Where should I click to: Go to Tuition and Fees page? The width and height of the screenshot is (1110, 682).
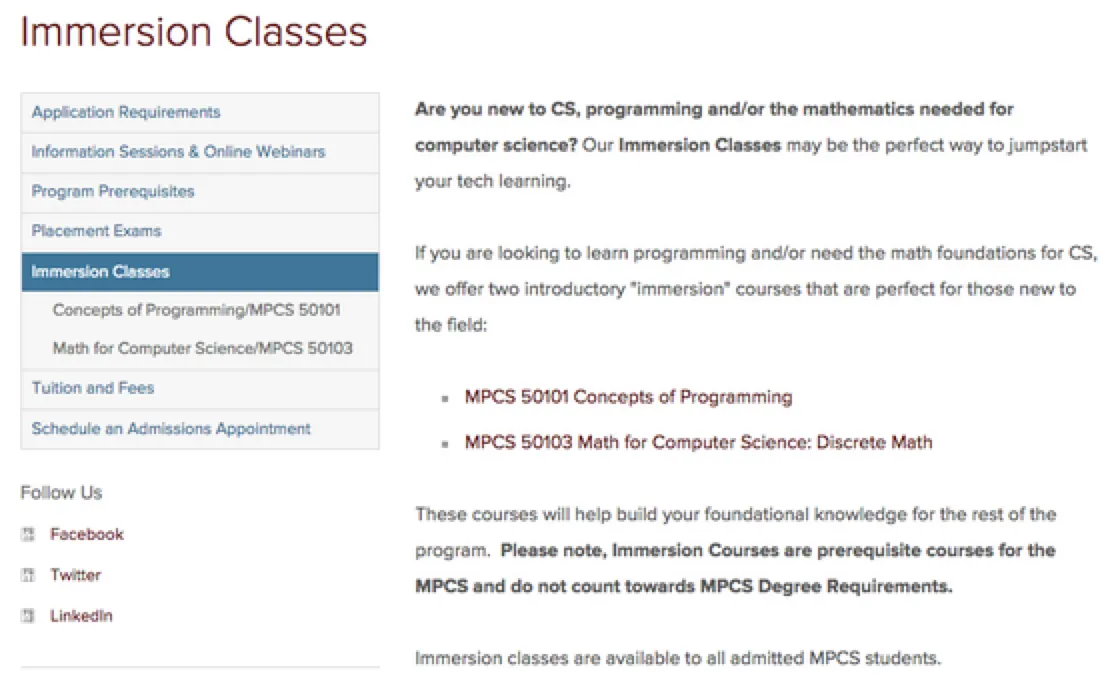pyautogui.click(x=93, y=388)
